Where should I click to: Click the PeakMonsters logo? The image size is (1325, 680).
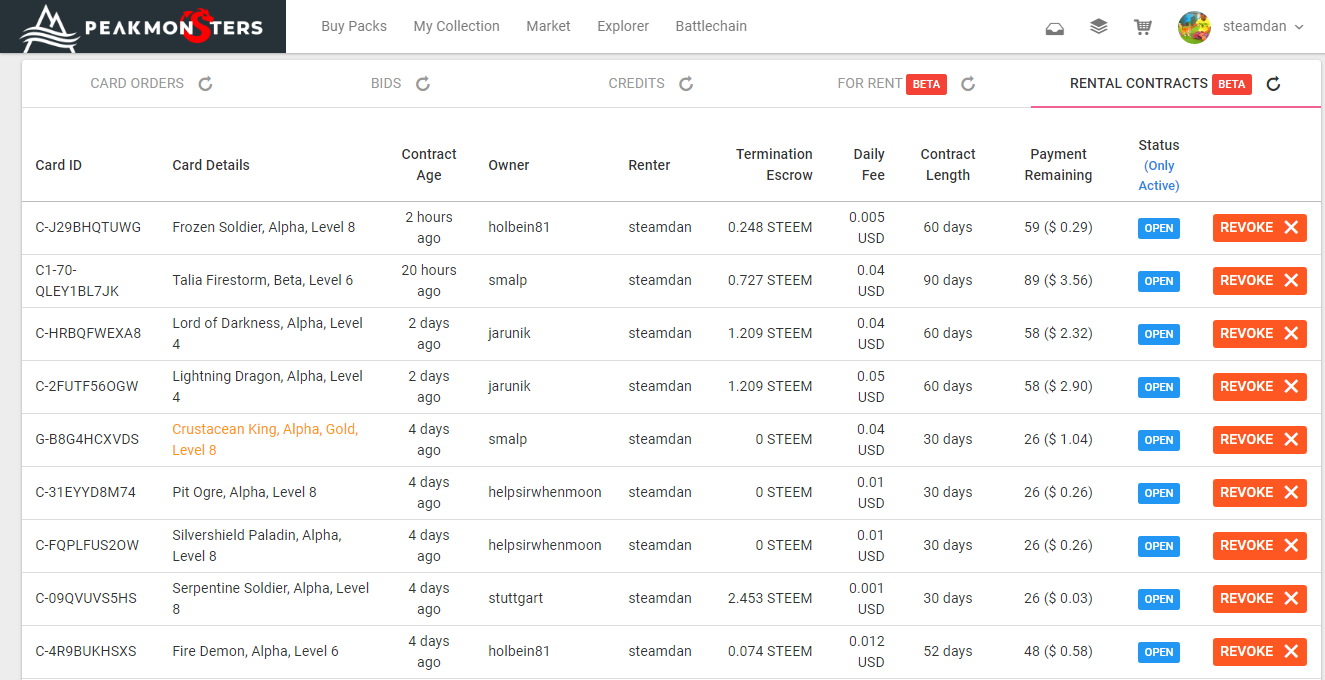[143, 27]
